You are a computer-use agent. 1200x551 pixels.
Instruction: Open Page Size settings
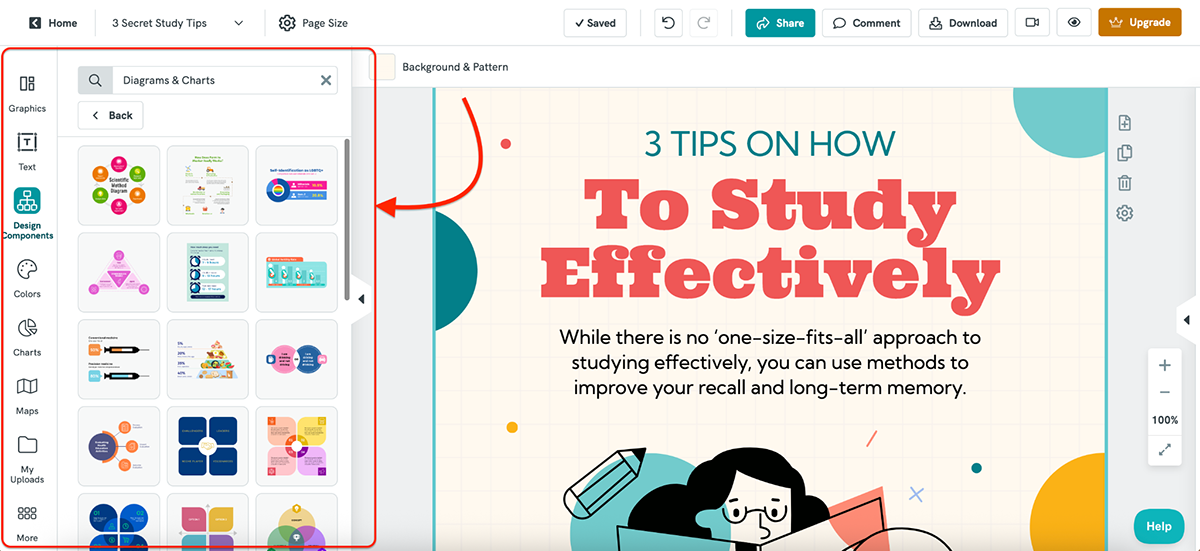coord(313,23)
